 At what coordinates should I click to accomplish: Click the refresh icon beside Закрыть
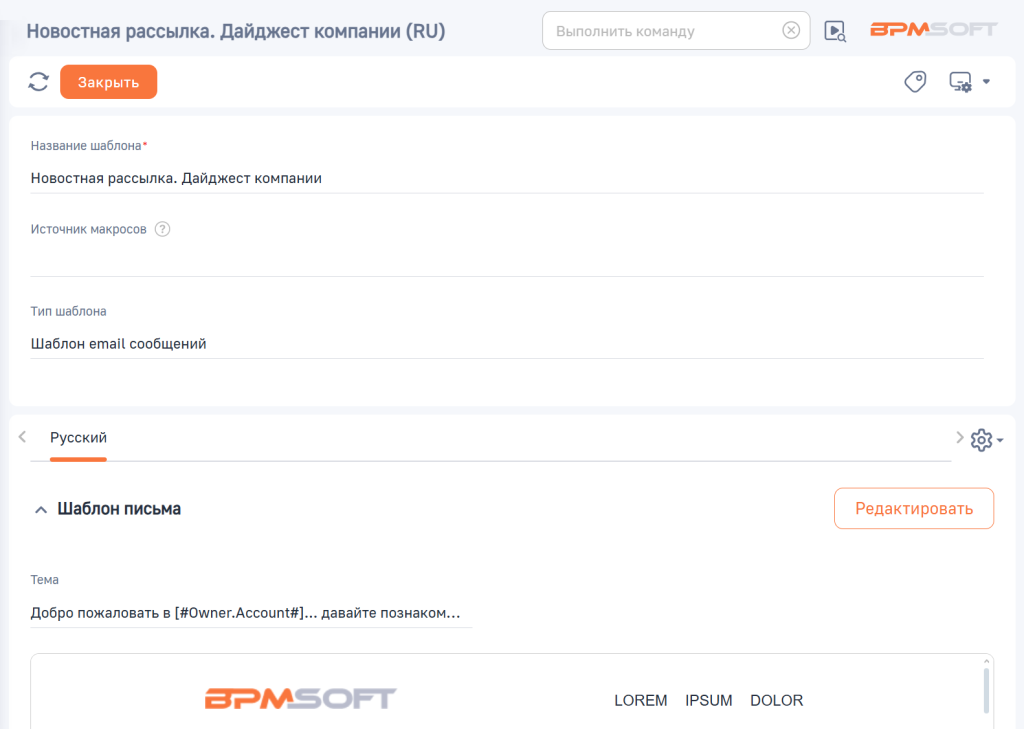tap(39, 82)
